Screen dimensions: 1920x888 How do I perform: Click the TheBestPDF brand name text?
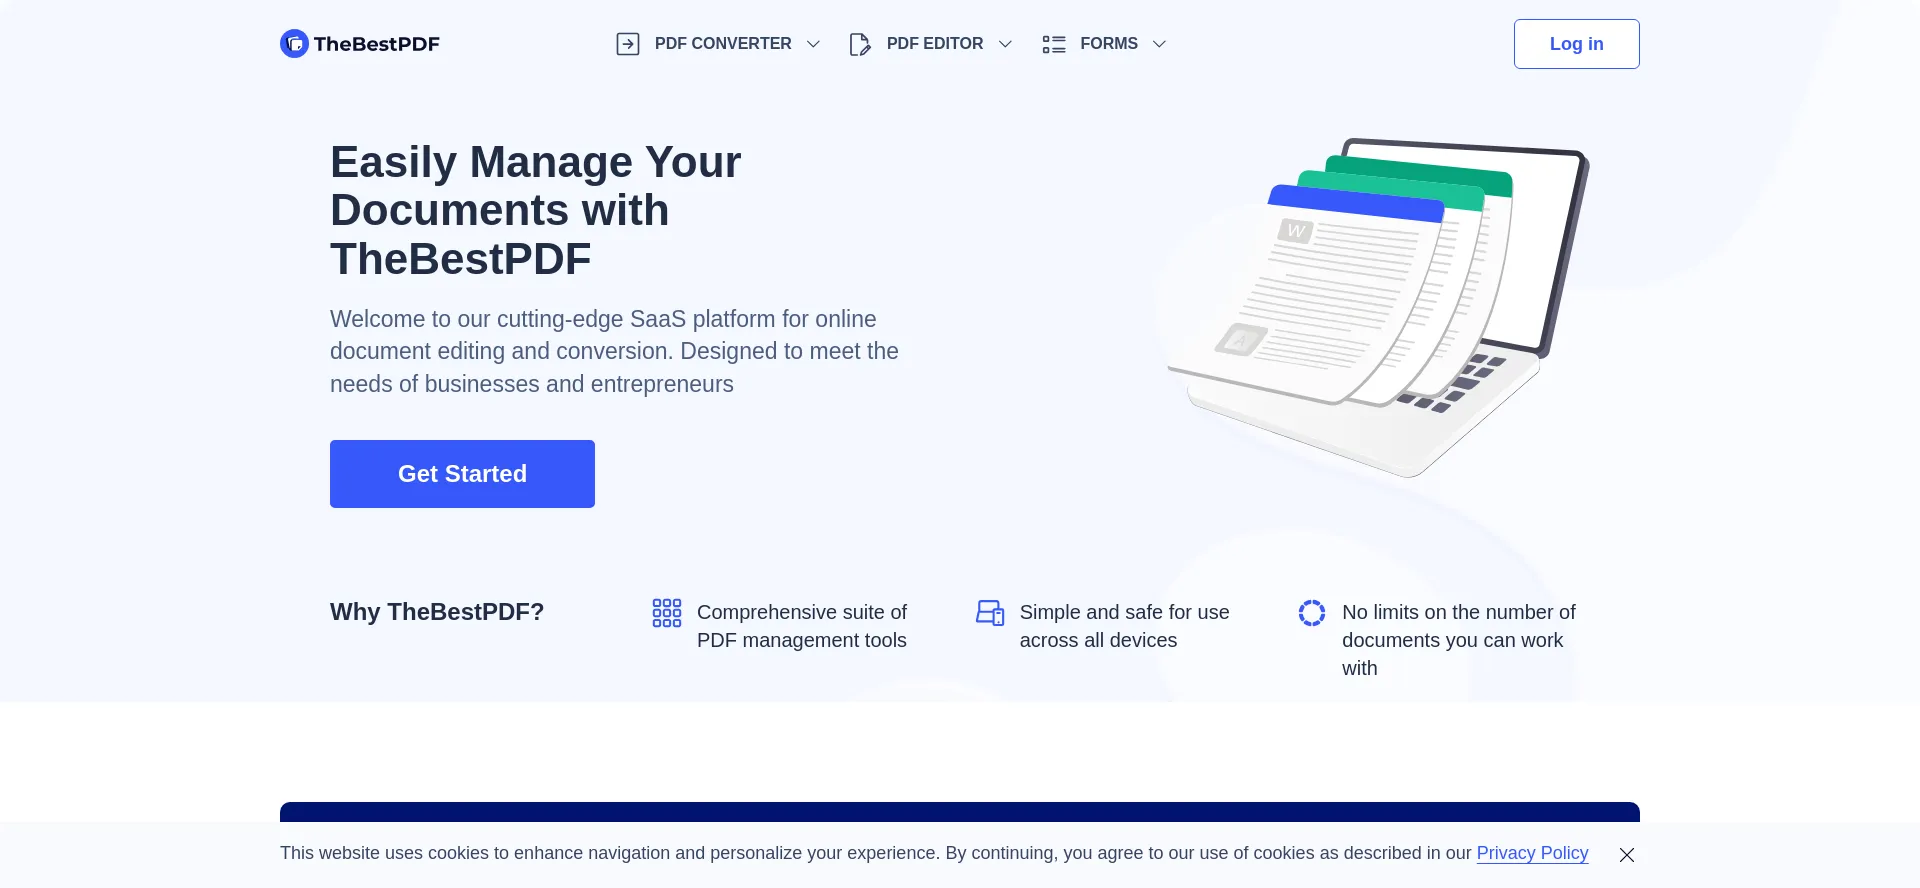[x=377, y=44]
